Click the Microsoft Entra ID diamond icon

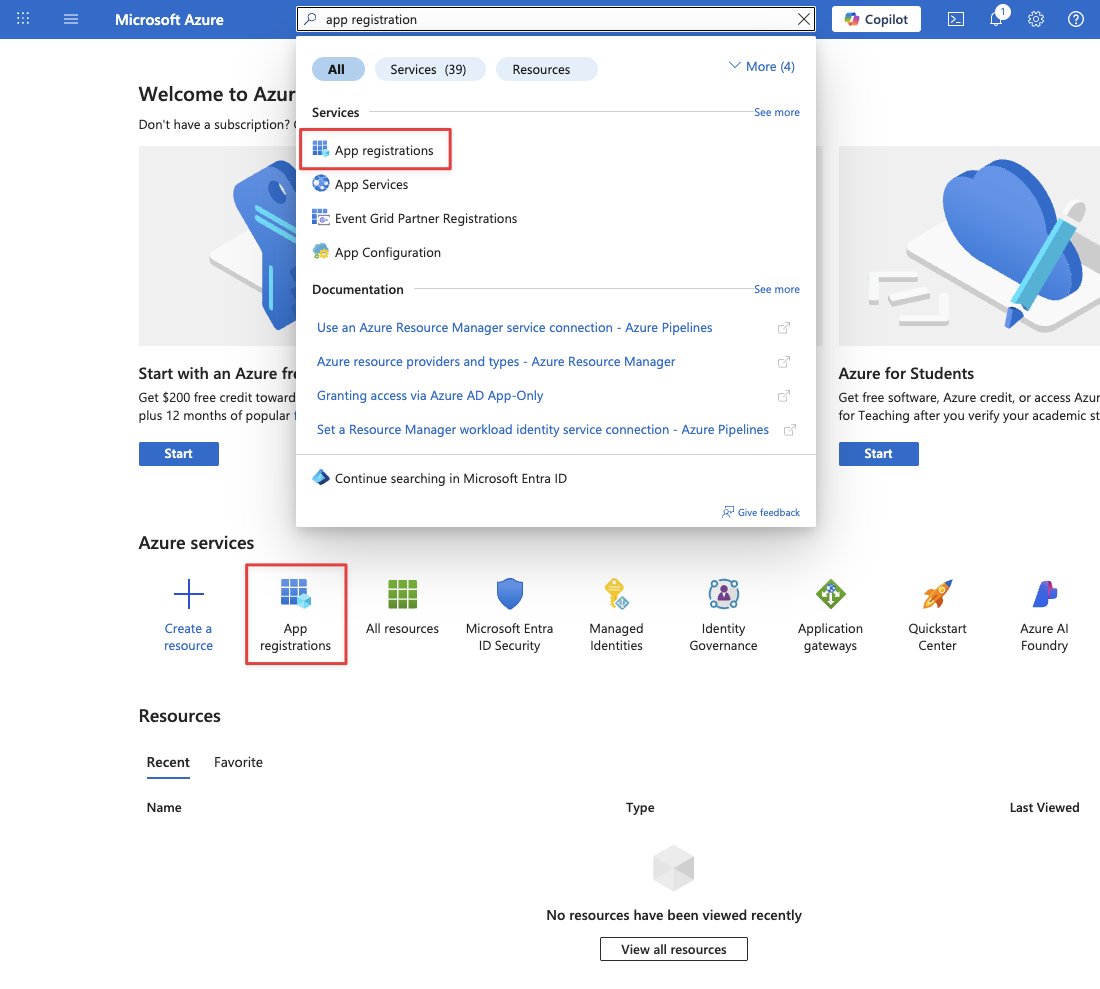321,478
